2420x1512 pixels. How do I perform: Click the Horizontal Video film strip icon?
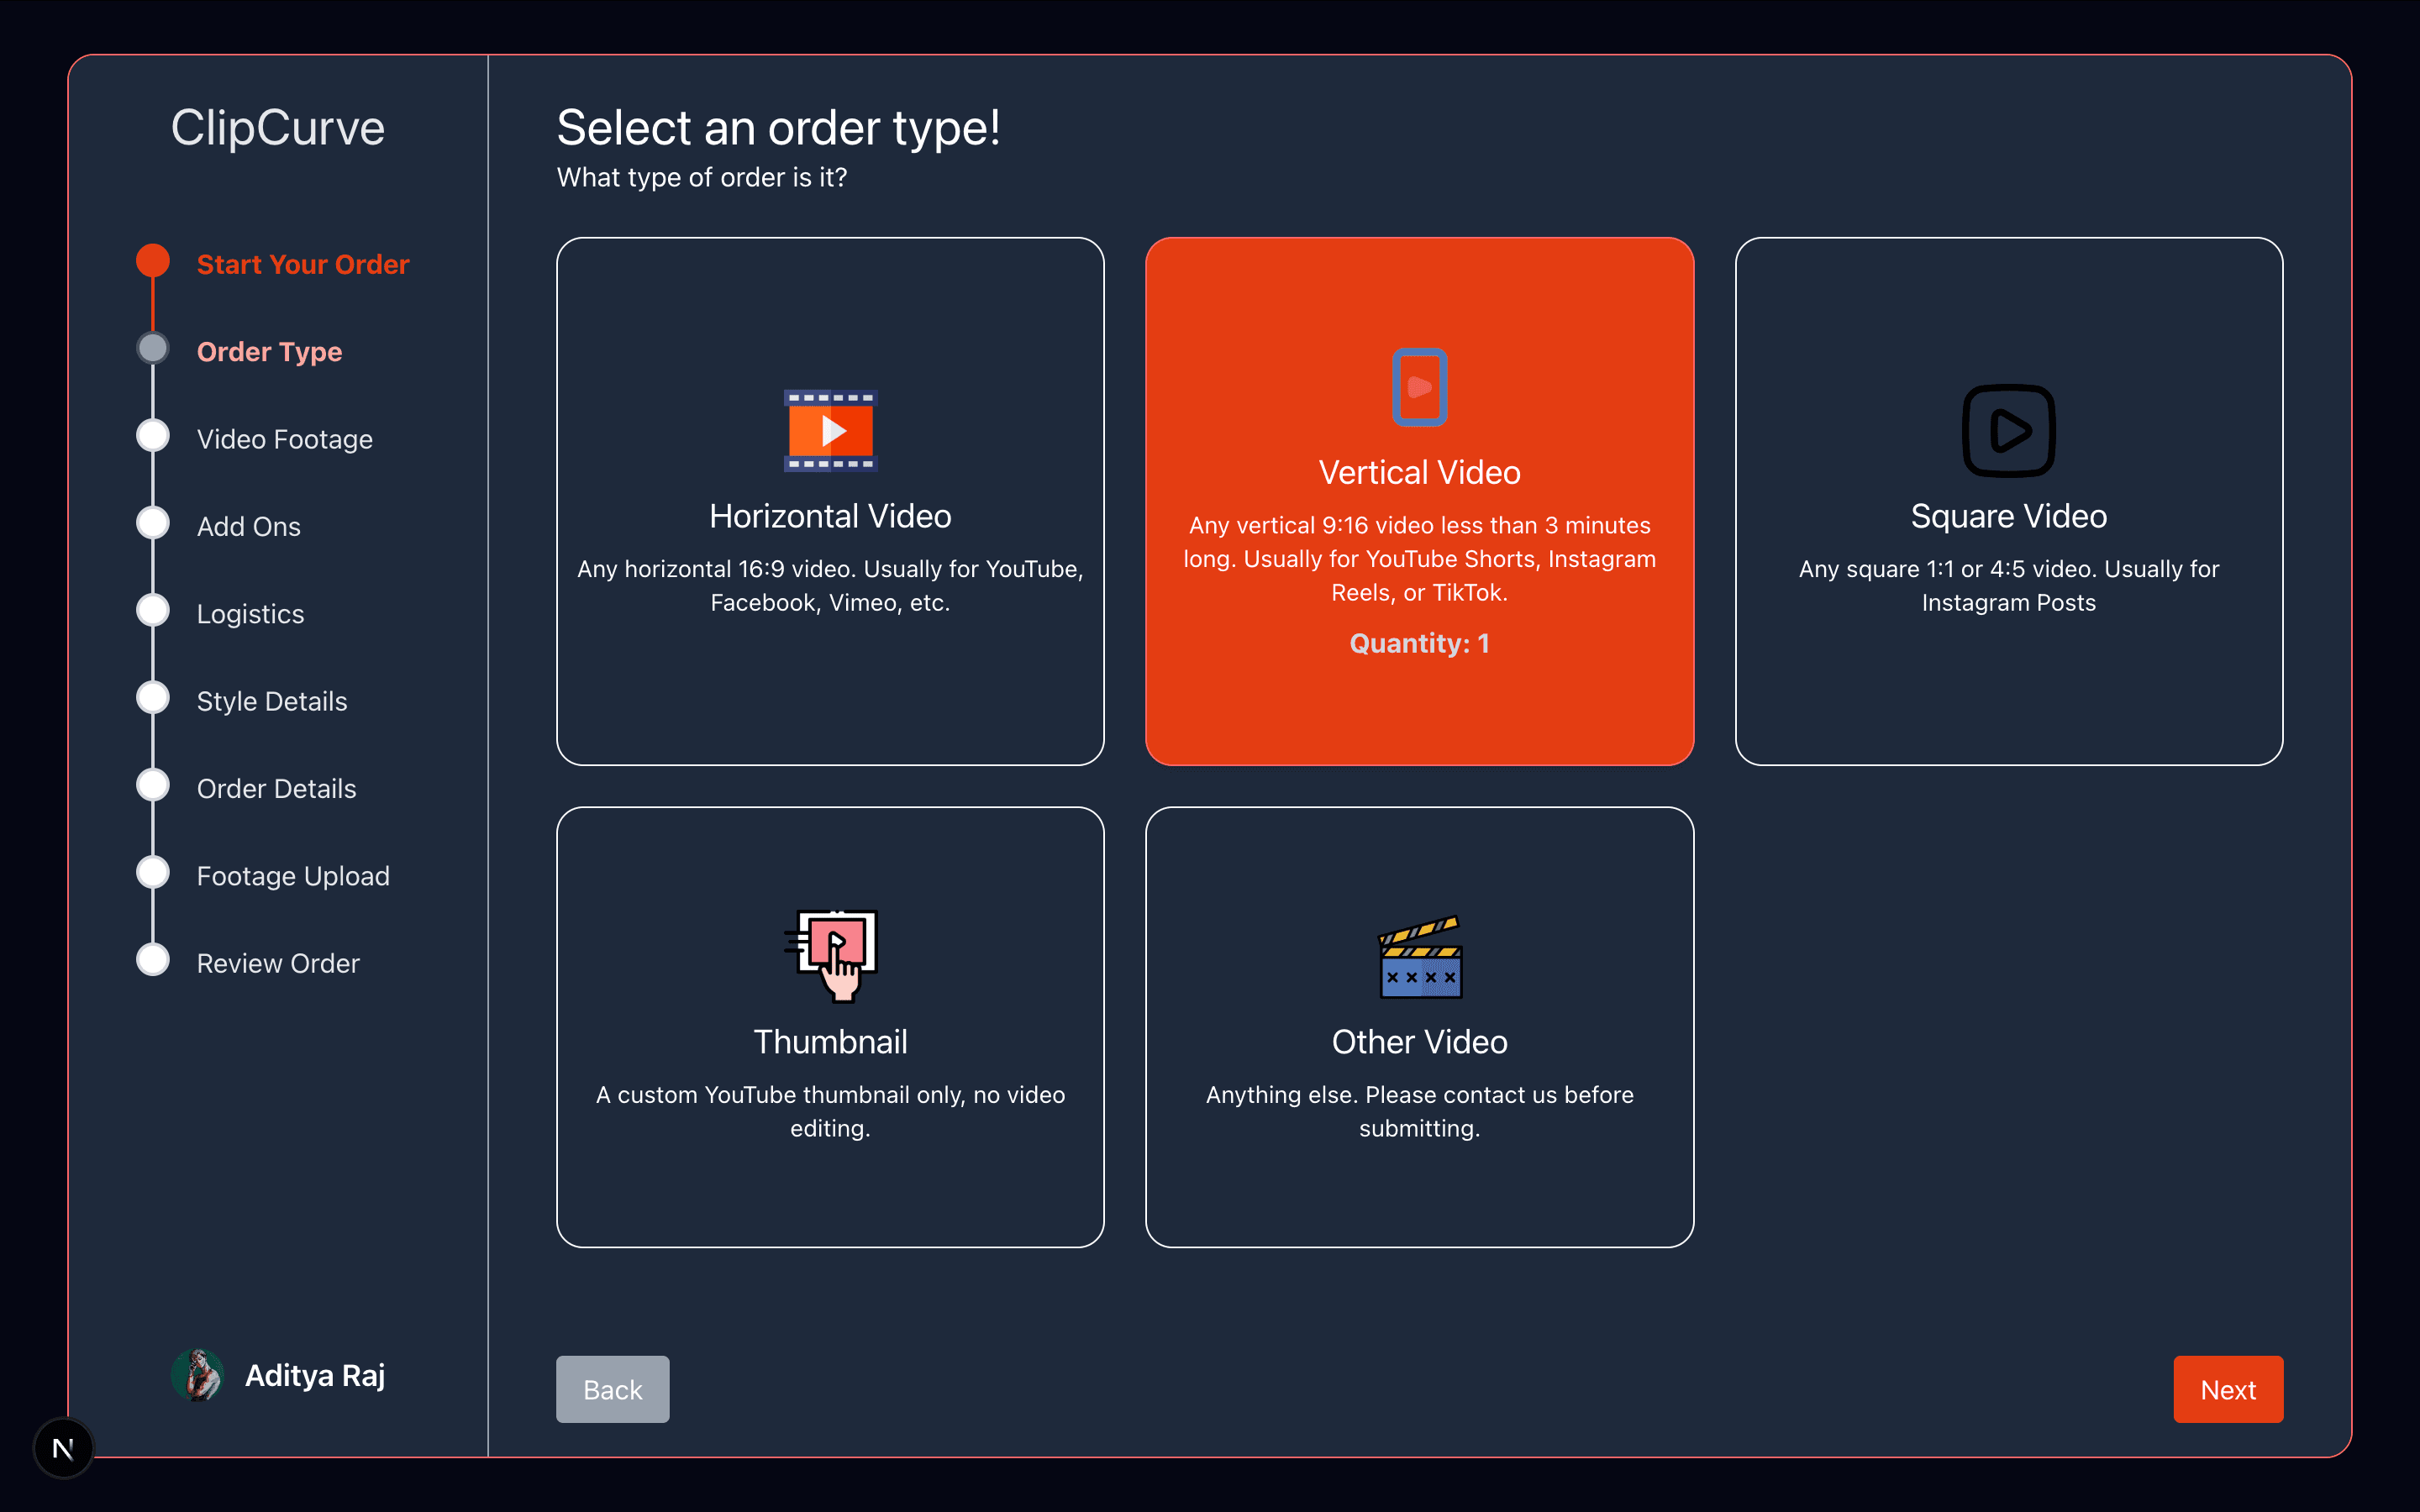pos(830,430)
